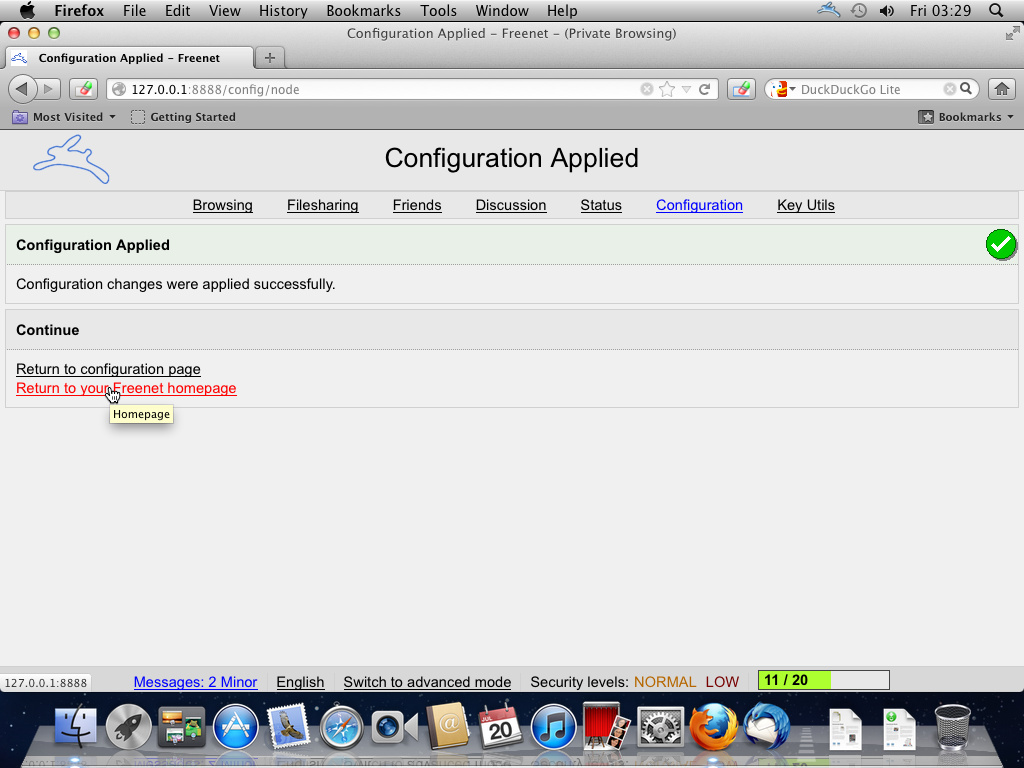The width and height of the screenshot is (1024, 768).
Task: Click the Firefox home button
Action: (x=1001, y=89)
